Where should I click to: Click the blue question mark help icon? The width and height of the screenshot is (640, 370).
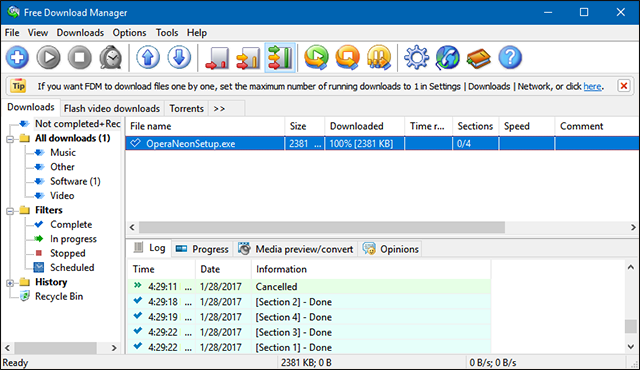[510, 58]
